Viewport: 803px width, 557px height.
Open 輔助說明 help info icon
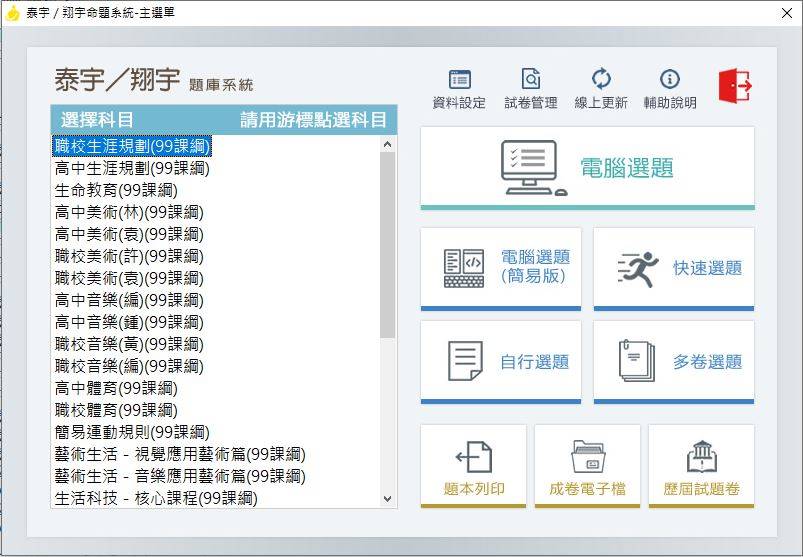tap(670, 88)
